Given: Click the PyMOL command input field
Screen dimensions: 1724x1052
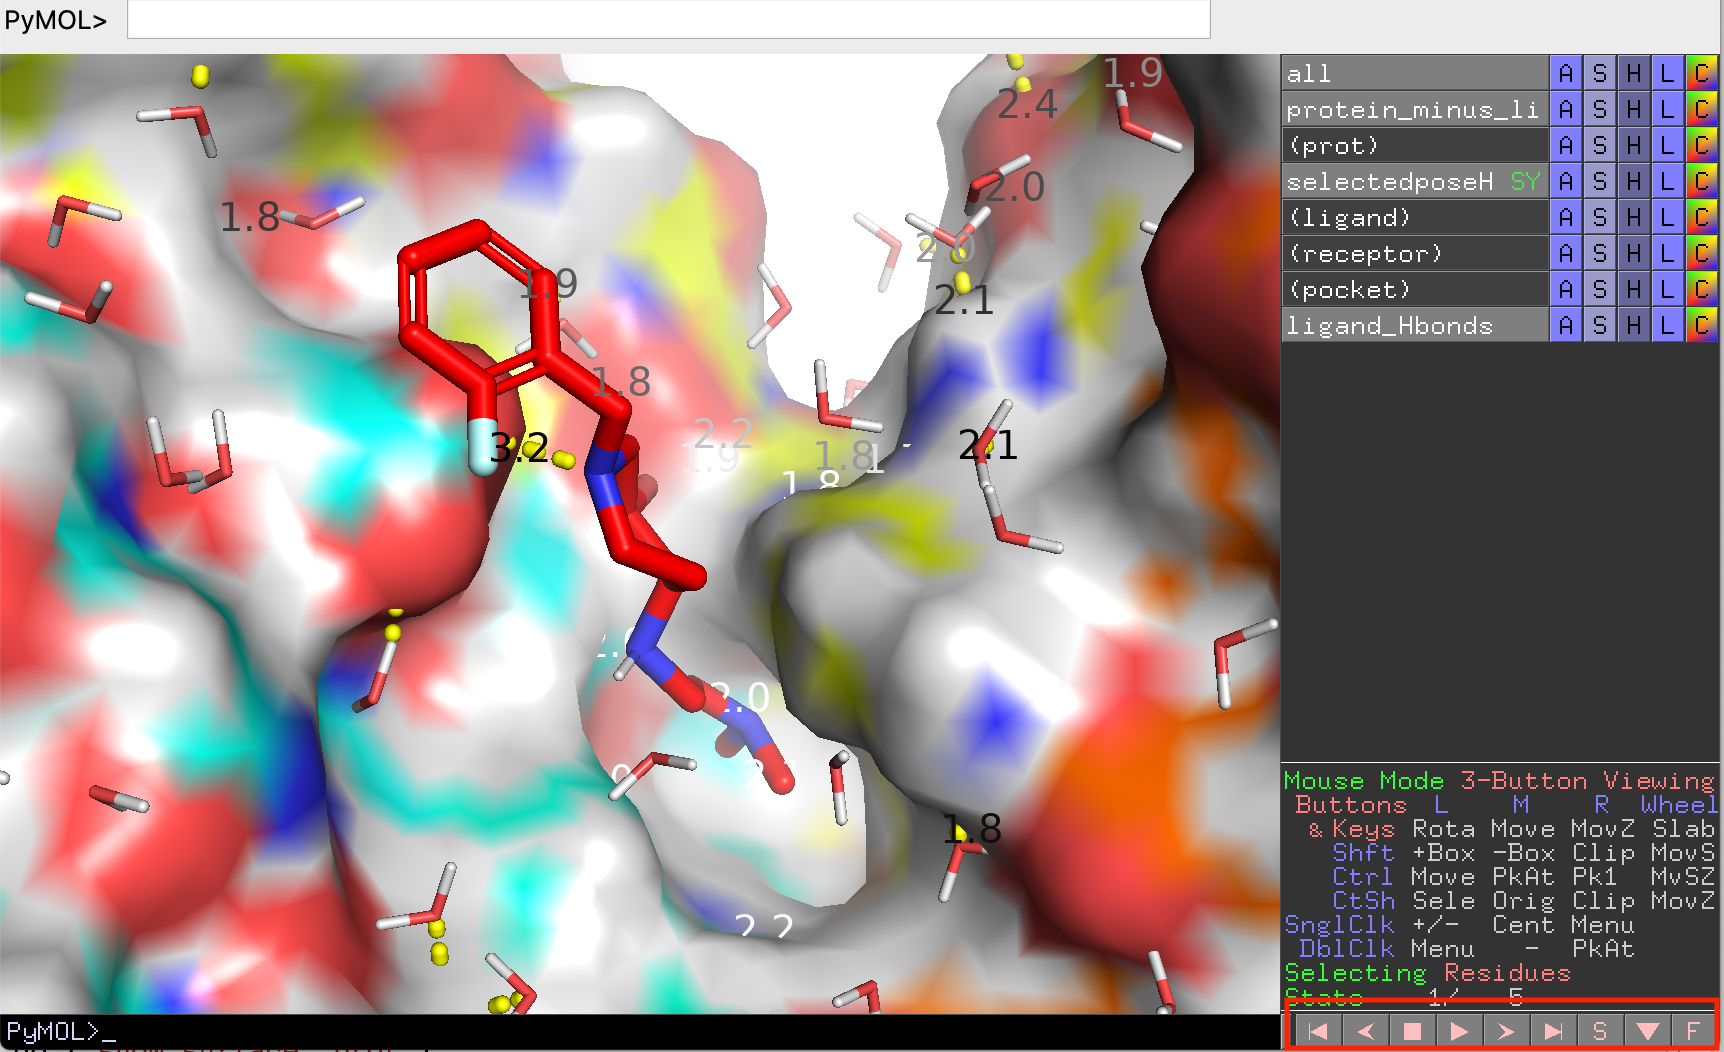Looking at the screenshot, I should [668, 19].
